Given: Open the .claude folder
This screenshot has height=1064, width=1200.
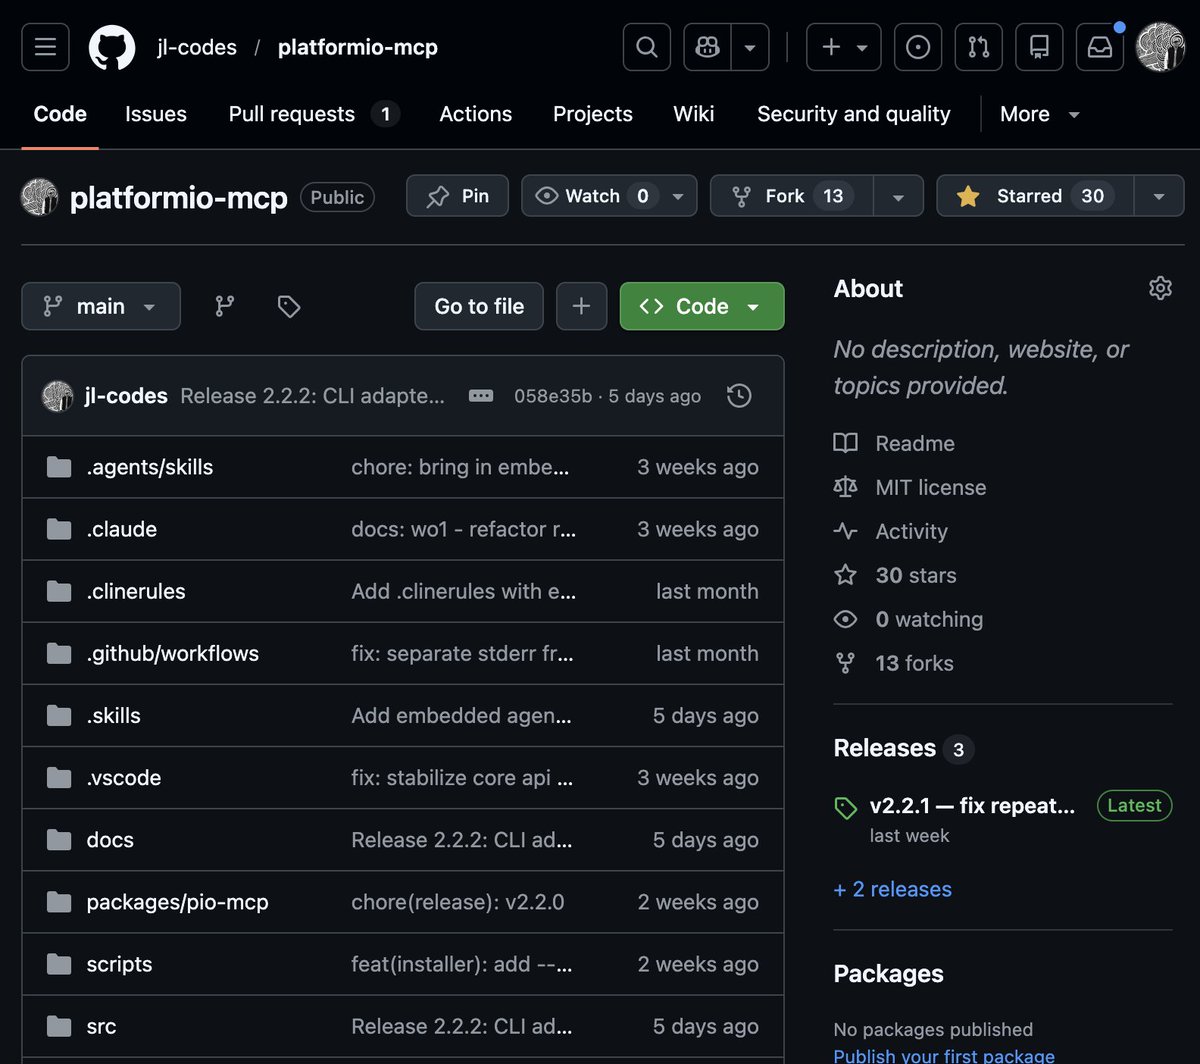Looking at the screenshot, I should 122,529.
